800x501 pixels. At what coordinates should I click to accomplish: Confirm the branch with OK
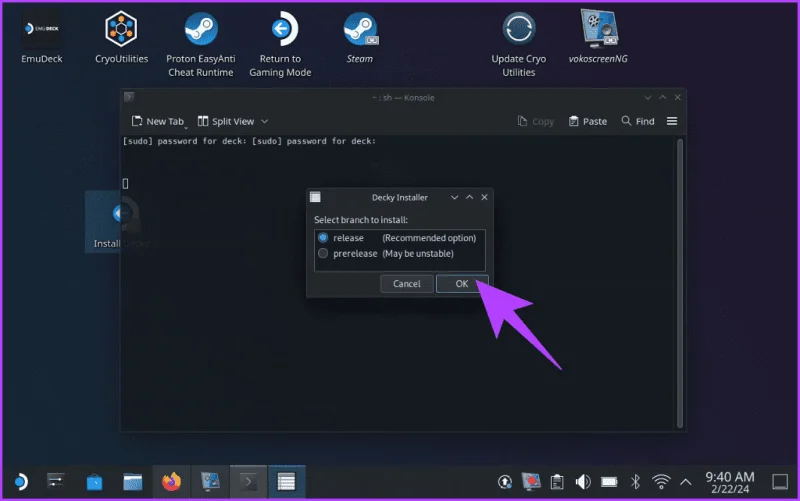tap(462, 284)
